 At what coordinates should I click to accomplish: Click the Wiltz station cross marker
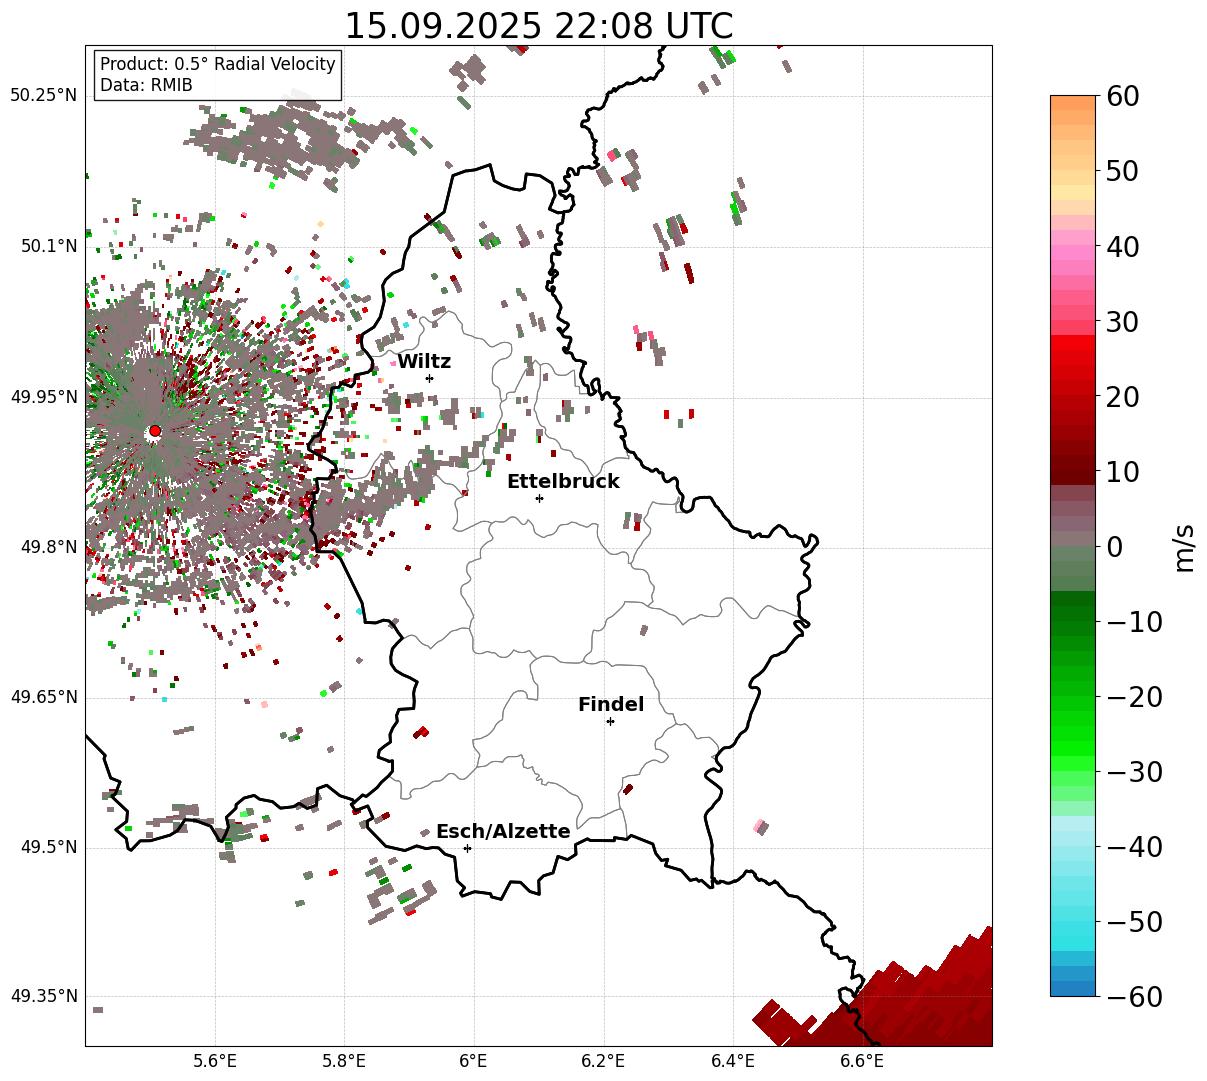pyautogui.click(x=429, y=378)
